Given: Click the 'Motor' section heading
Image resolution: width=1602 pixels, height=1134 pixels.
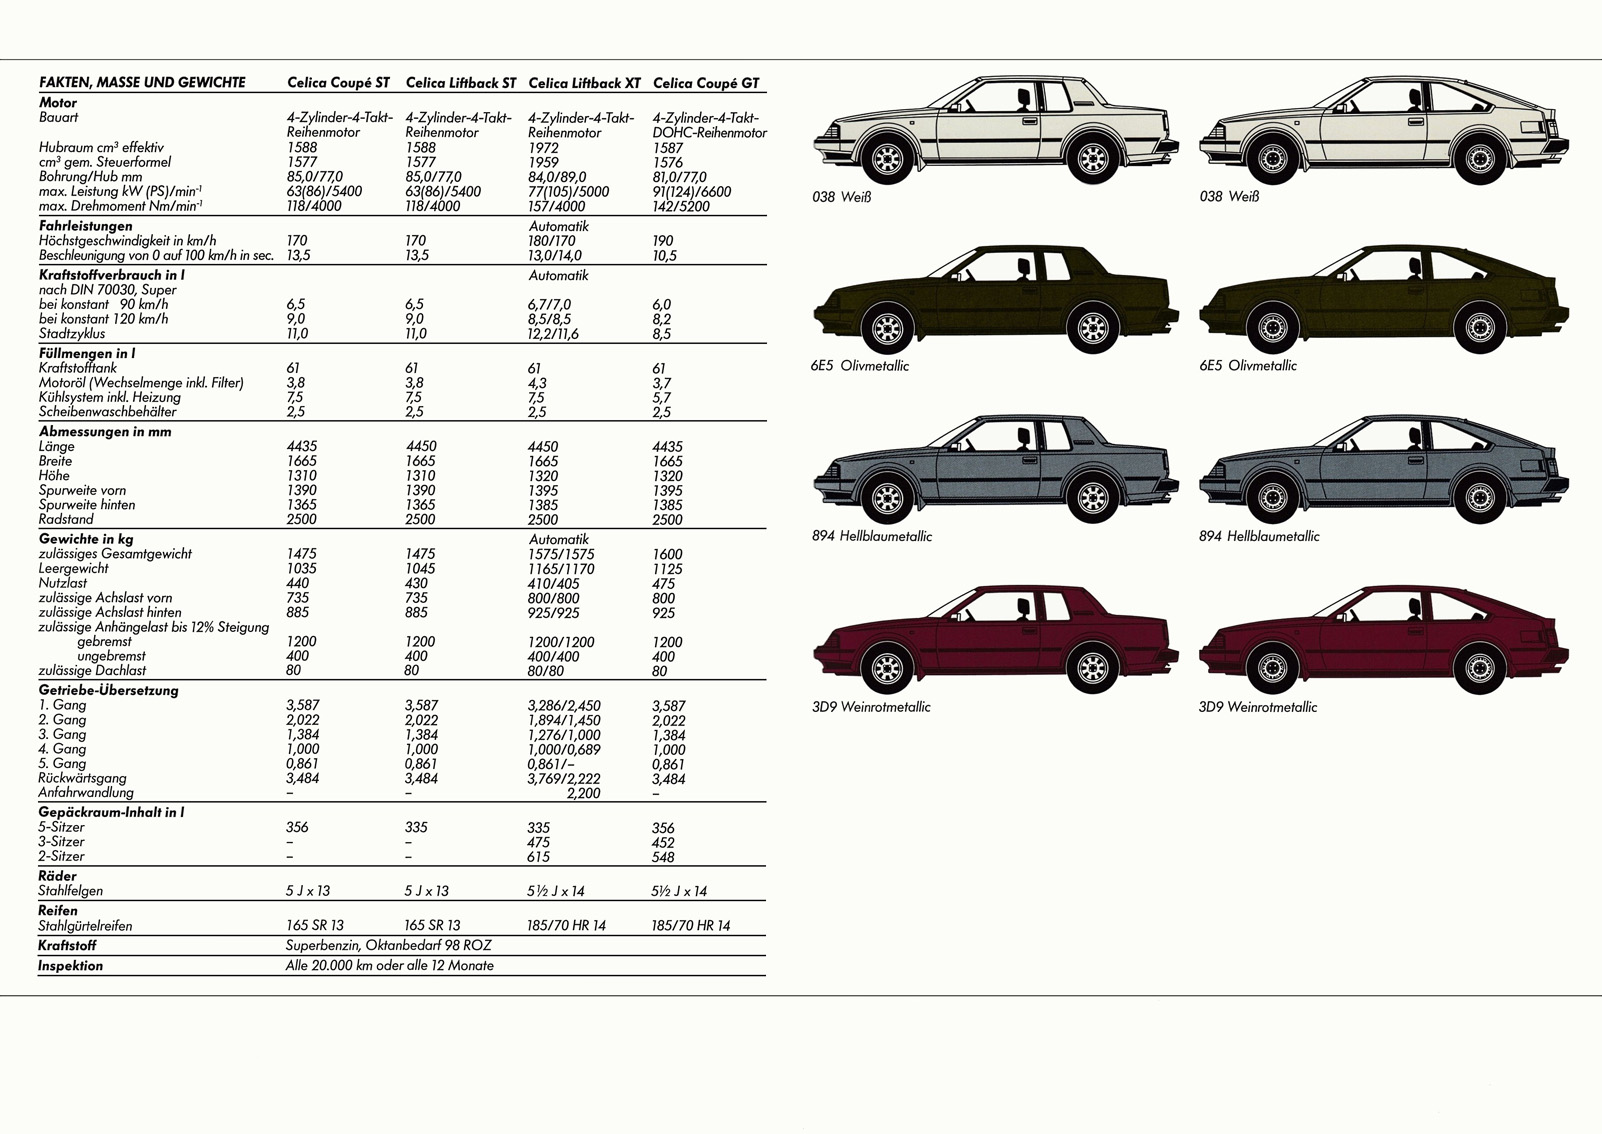Looking at the screenshot, I should click(x=58, y=102).
